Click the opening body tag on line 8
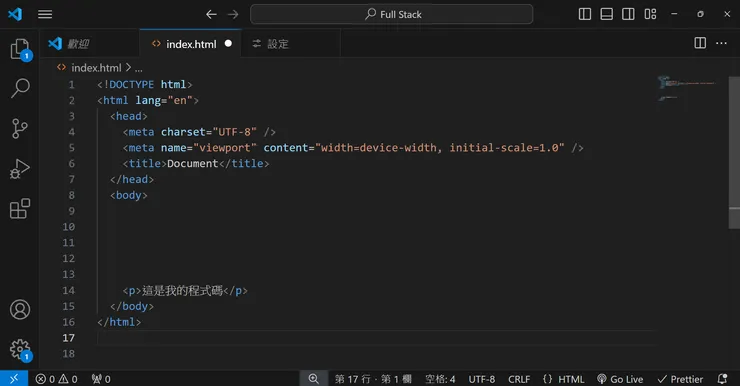The image size is (740, 386). (x=129, y=195)
